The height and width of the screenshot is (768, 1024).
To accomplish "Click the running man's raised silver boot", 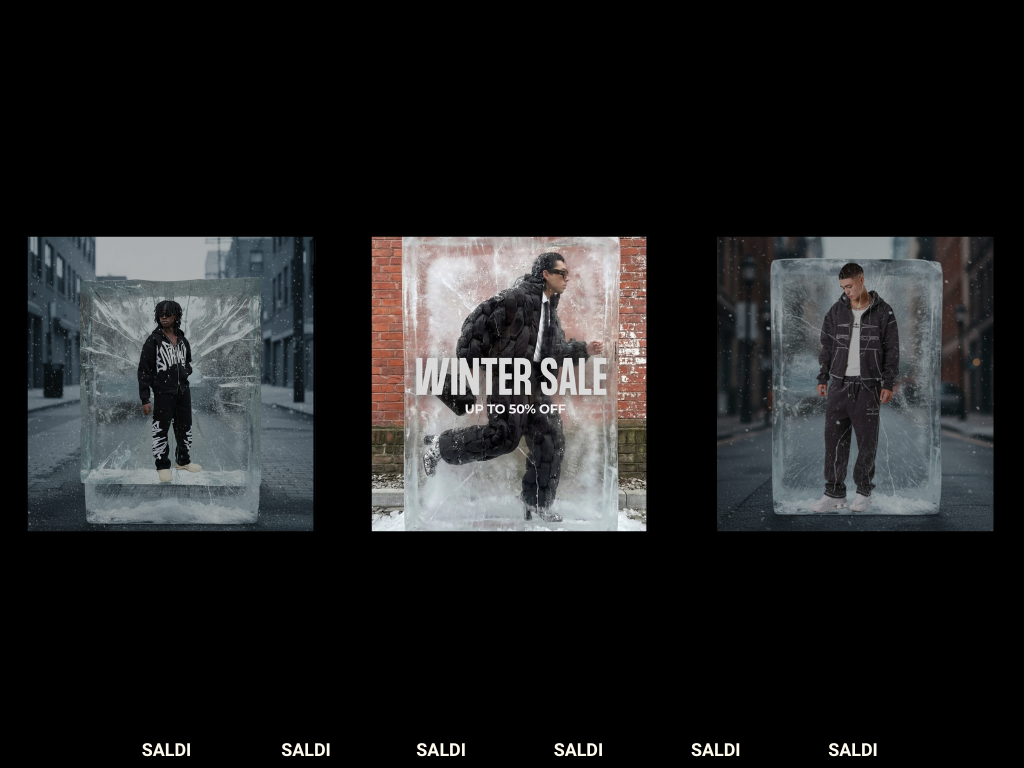I will (431, 455).
